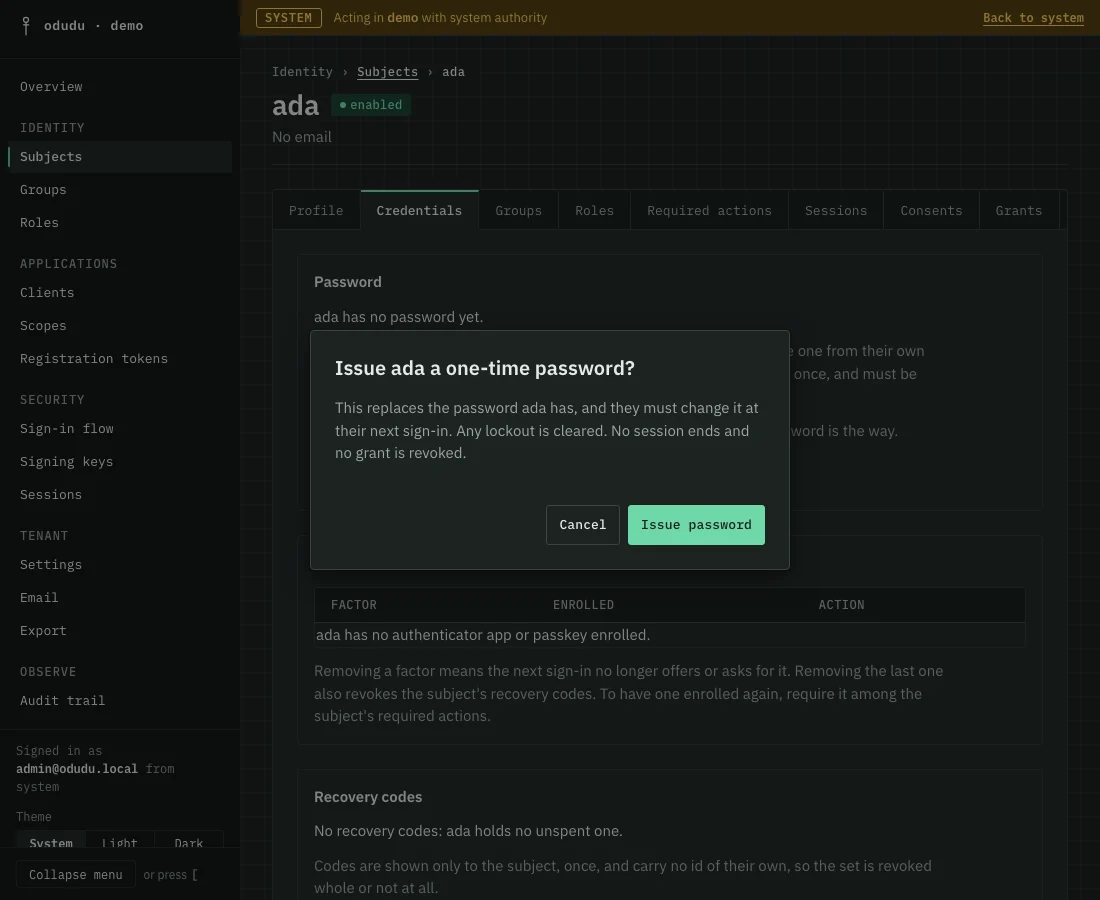Screen dimensions: 1100x900
Task: Open Scopes under Applications
Action: click(x=120, y=326)
